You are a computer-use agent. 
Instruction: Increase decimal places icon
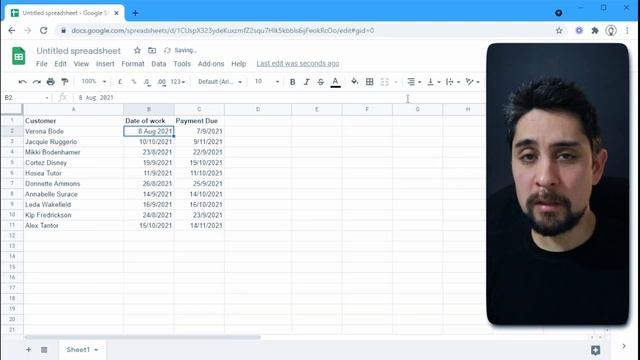tap(161, 82)
